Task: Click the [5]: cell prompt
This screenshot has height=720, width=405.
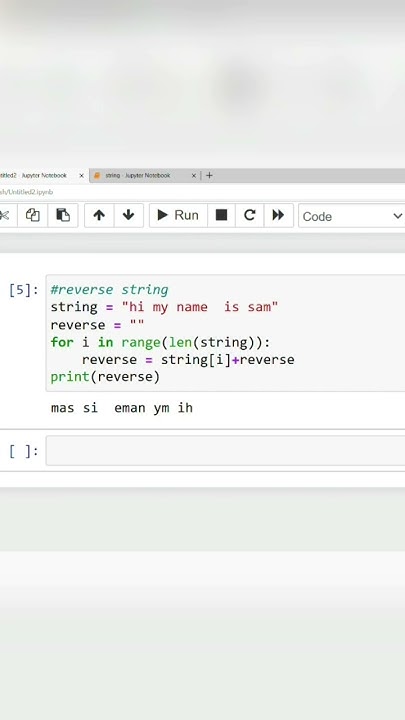Action: click(24, 290)
